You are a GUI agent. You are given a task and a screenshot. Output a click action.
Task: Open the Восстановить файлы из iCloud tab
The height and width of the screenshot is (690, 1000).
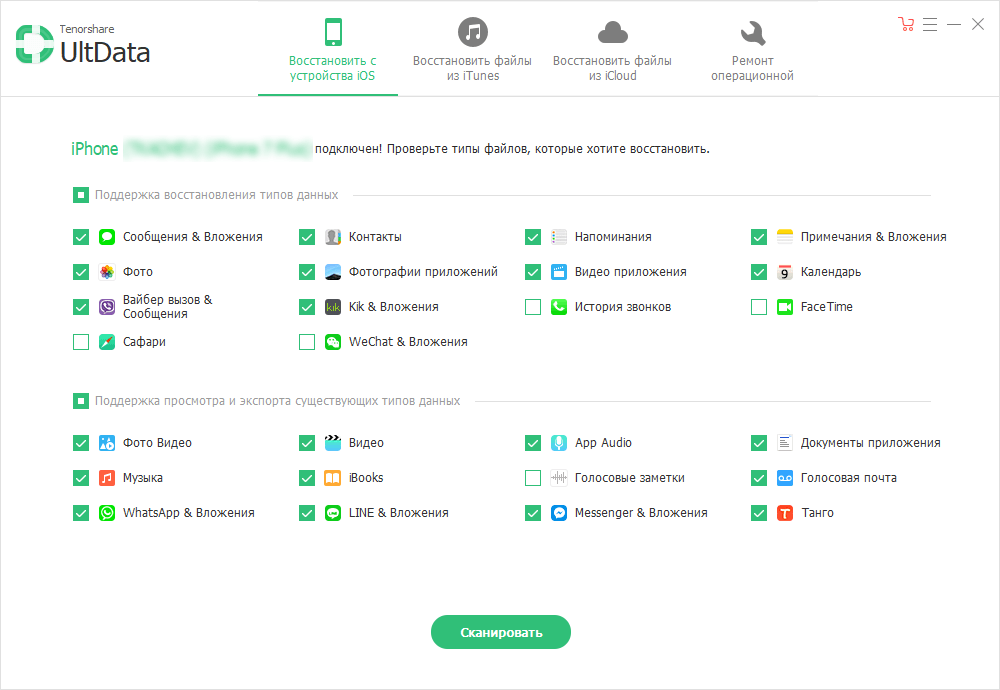pos(612,50)
